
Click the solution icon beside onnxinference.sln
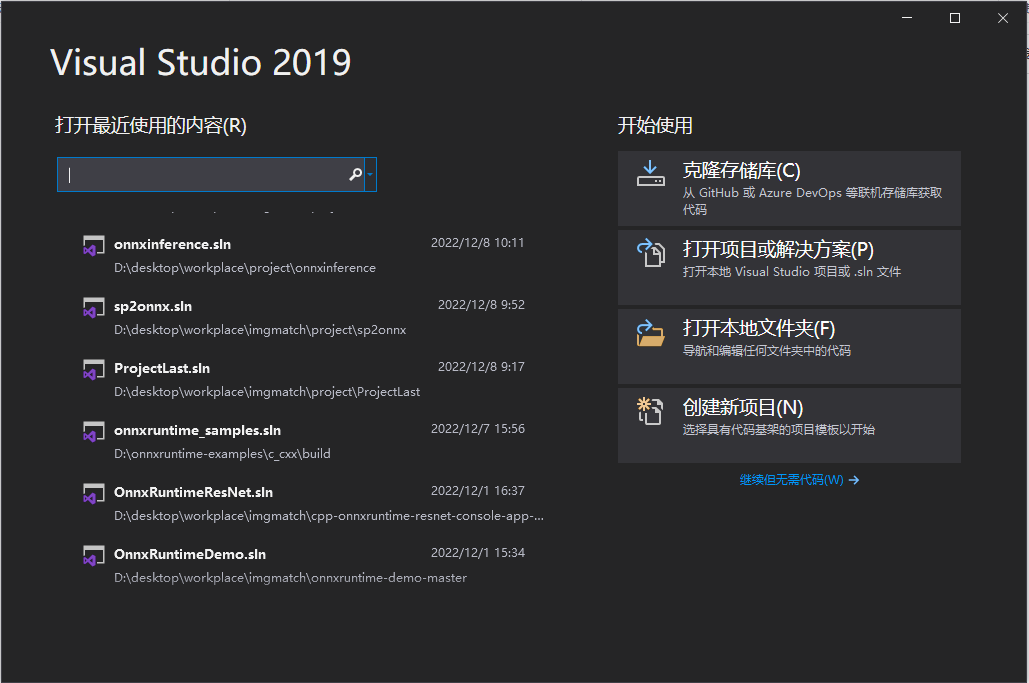pos(93,246)
